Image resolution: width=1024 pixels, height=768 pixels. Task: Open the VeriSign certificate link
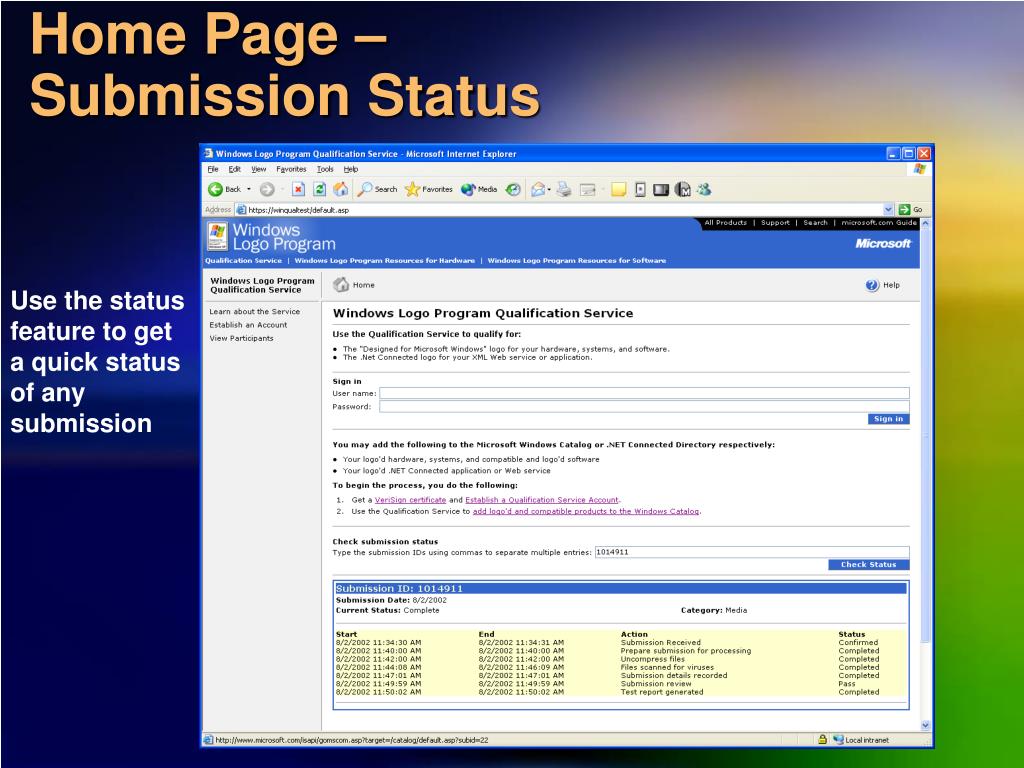pos(410,500)
